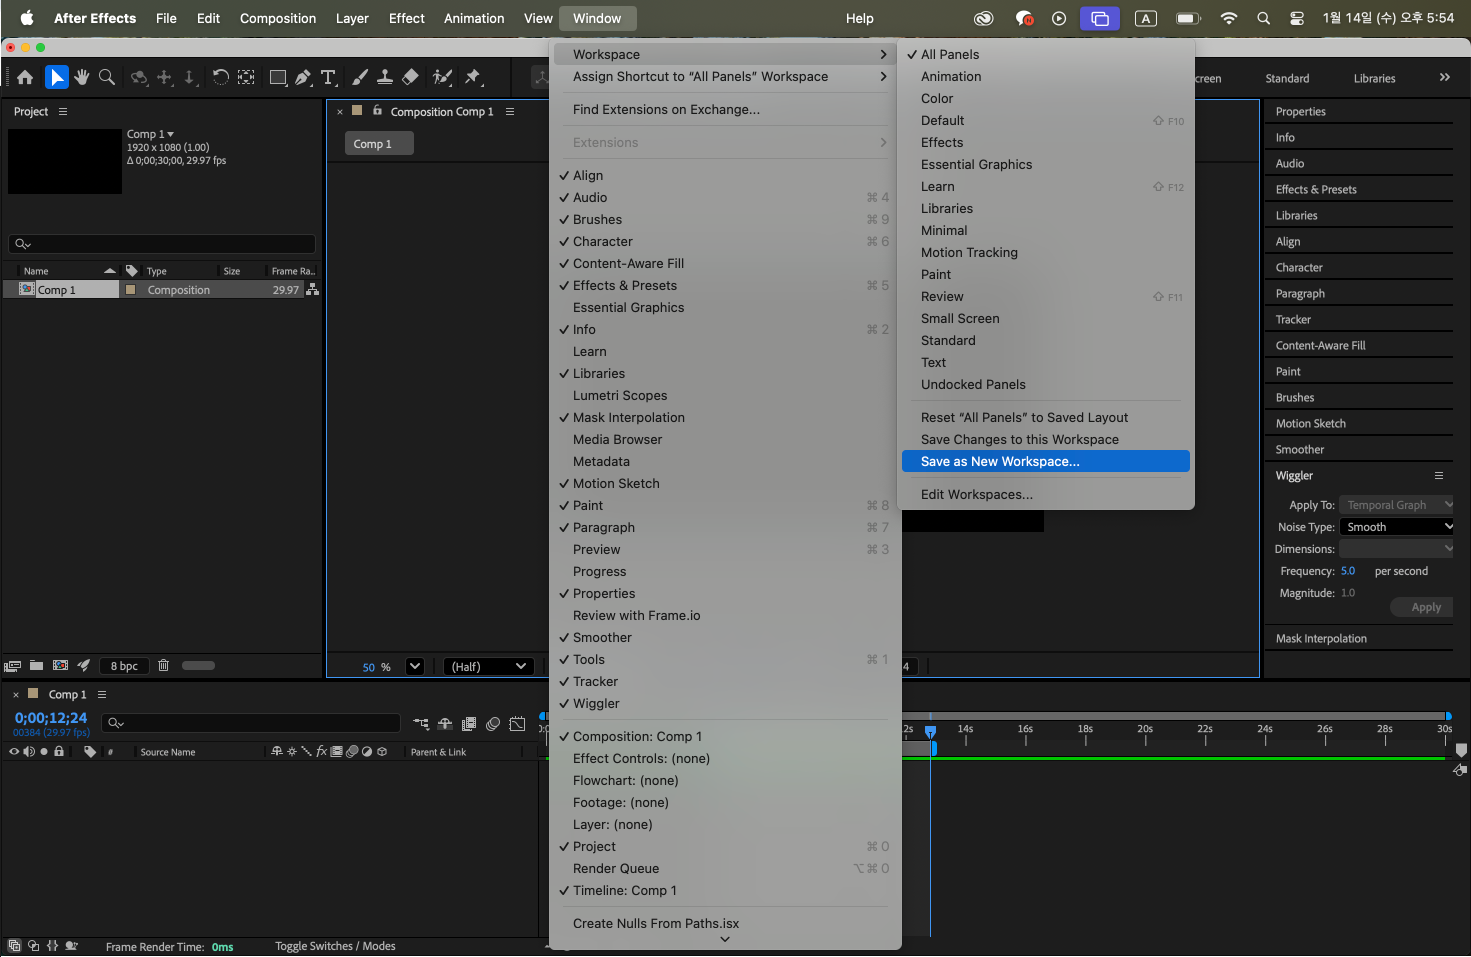Create a new folder in Project panel
This screenshot has width=1471, height=957.
click(36, 666)
